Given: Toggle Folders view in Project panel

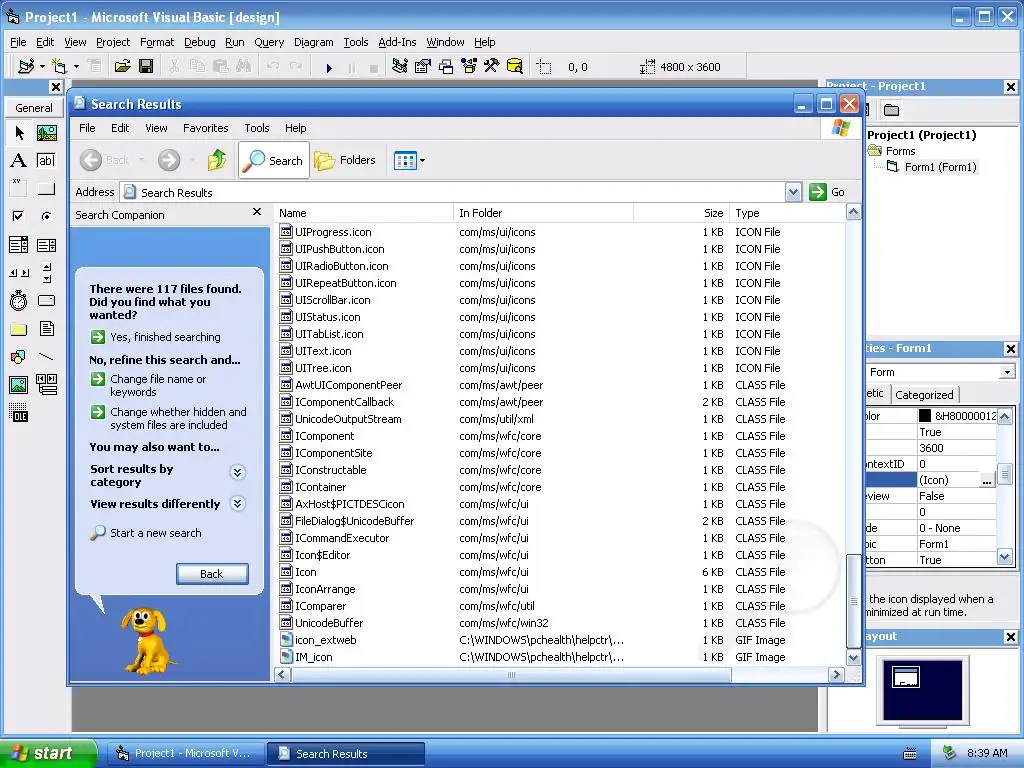Looking at the screenshot, I should click(891, 110).
